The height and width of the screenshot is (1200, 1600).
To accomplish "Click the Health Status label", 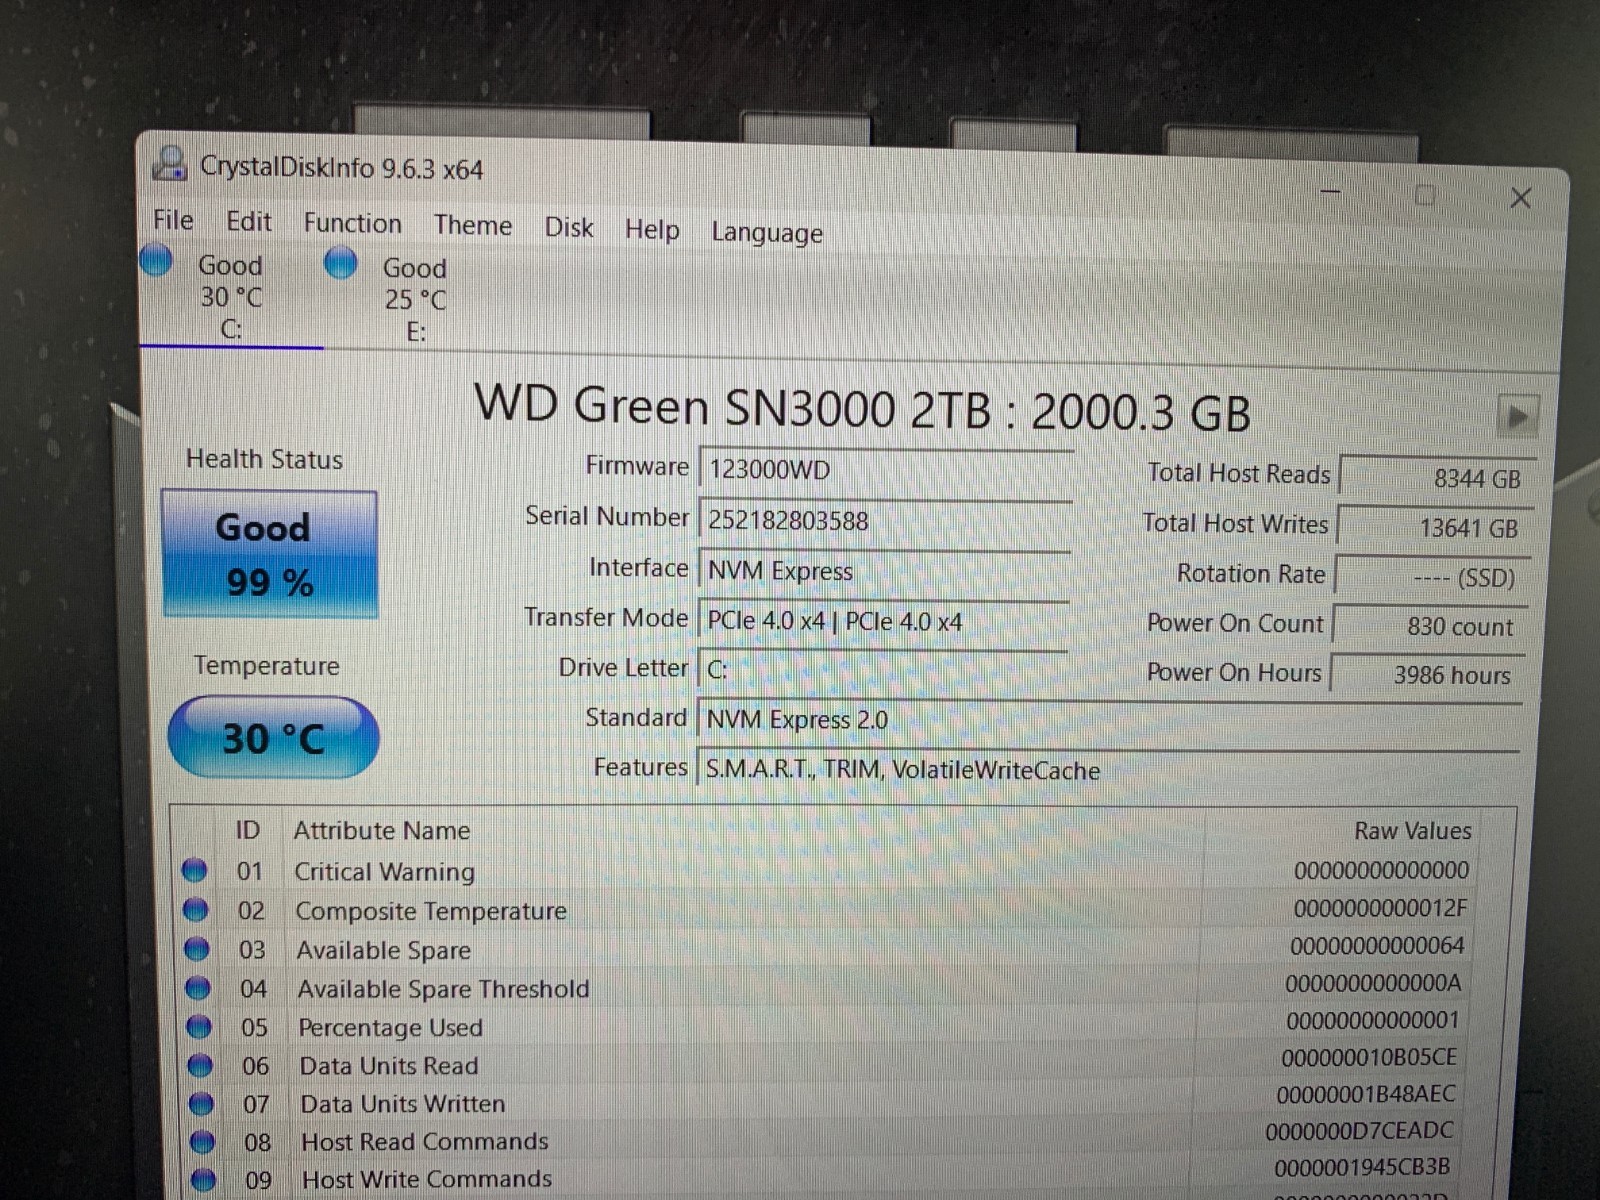I will tap(265, 459).
